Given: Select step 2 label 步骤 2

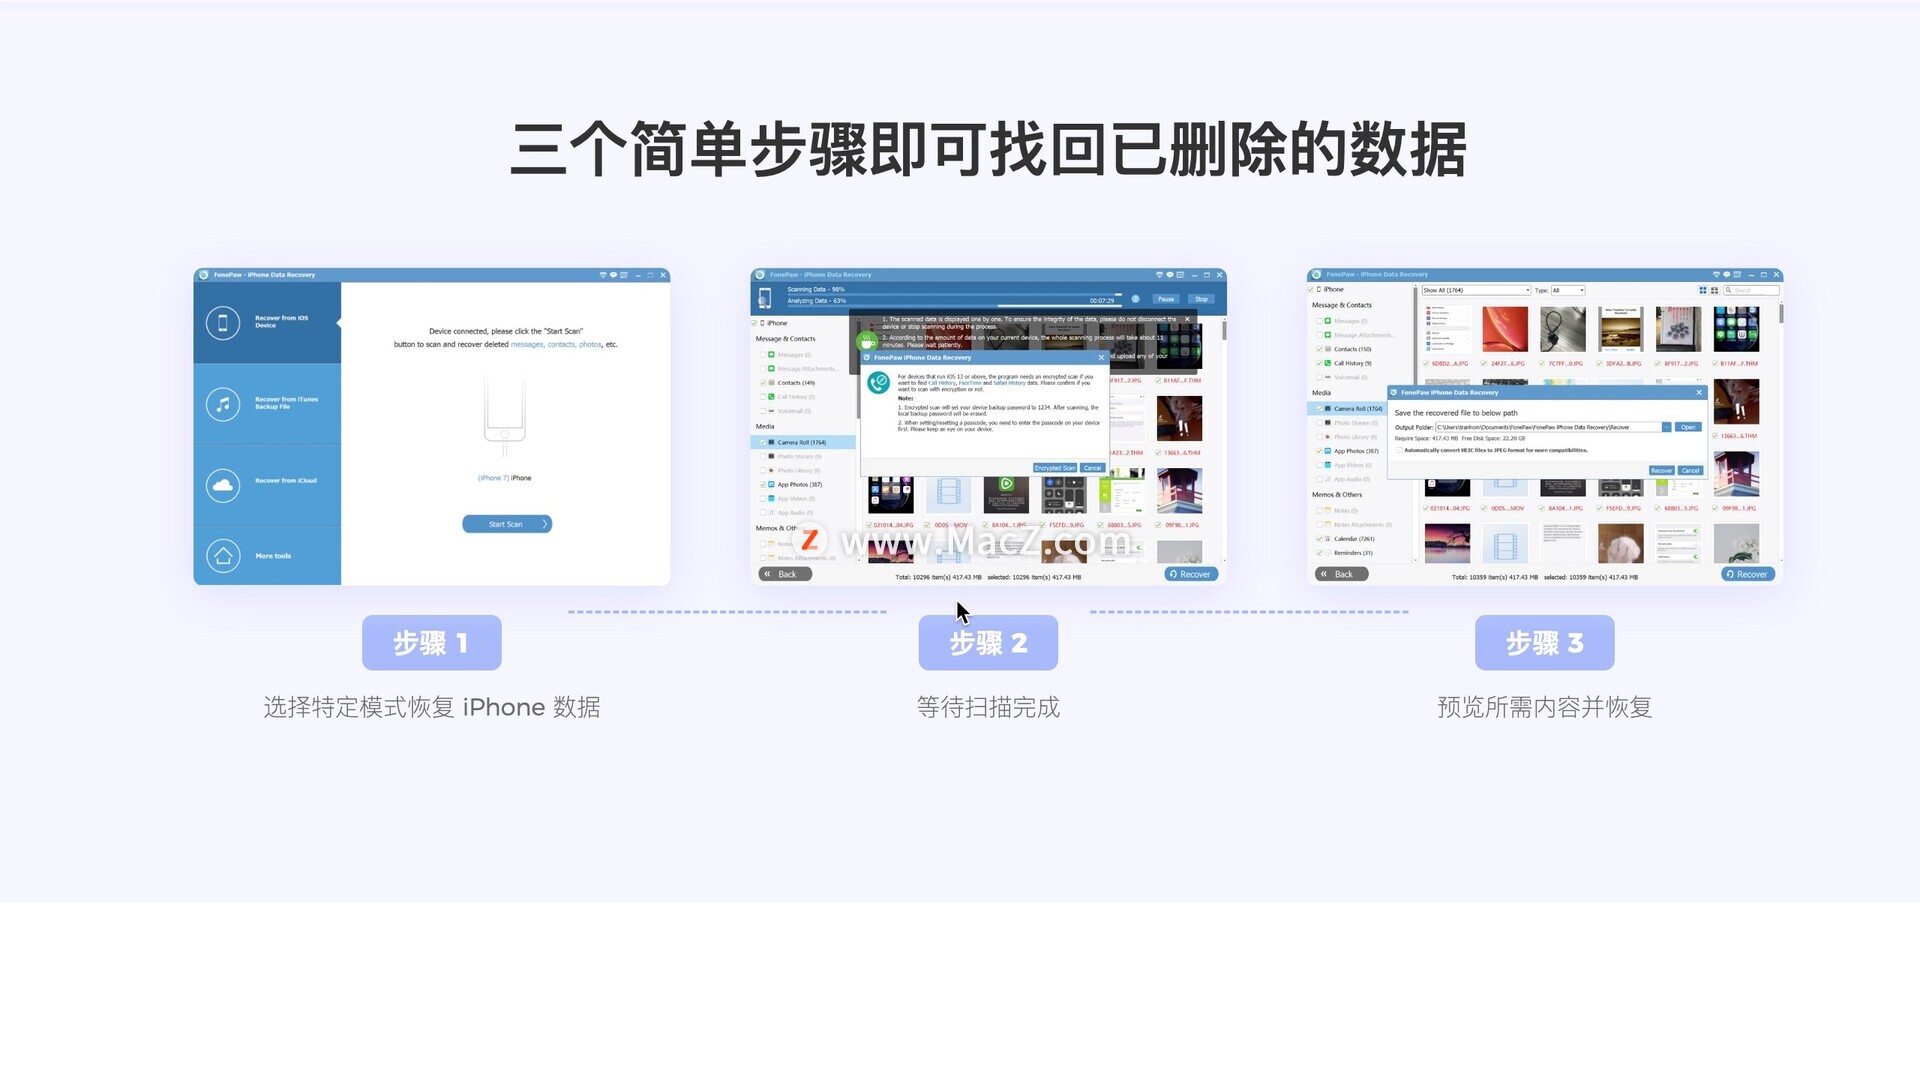Looking at the screenshot, I should (x=988, y=643).
